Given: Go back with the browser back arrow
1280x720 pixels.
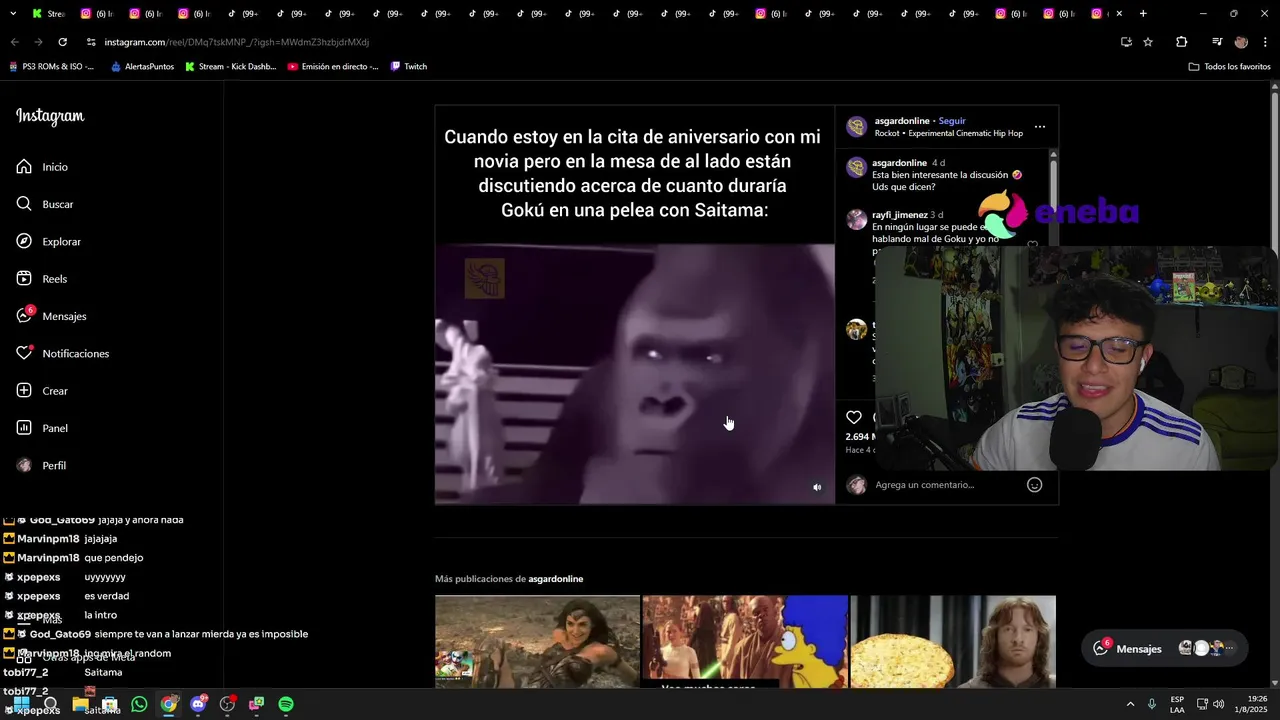Looking at the screenshot, I should pyautogui.click(x=14, y=42).
